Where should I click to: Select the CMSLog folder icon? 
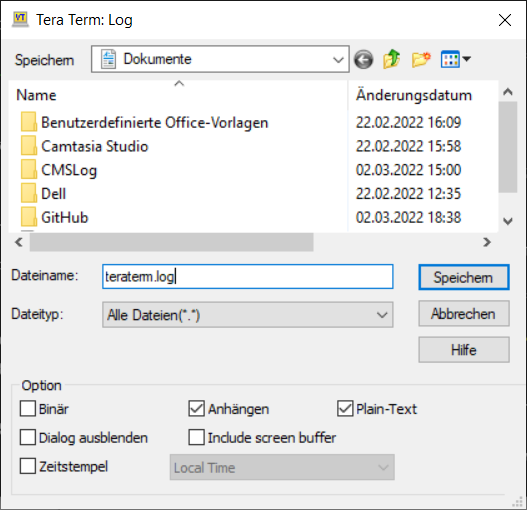coord(29,169)
